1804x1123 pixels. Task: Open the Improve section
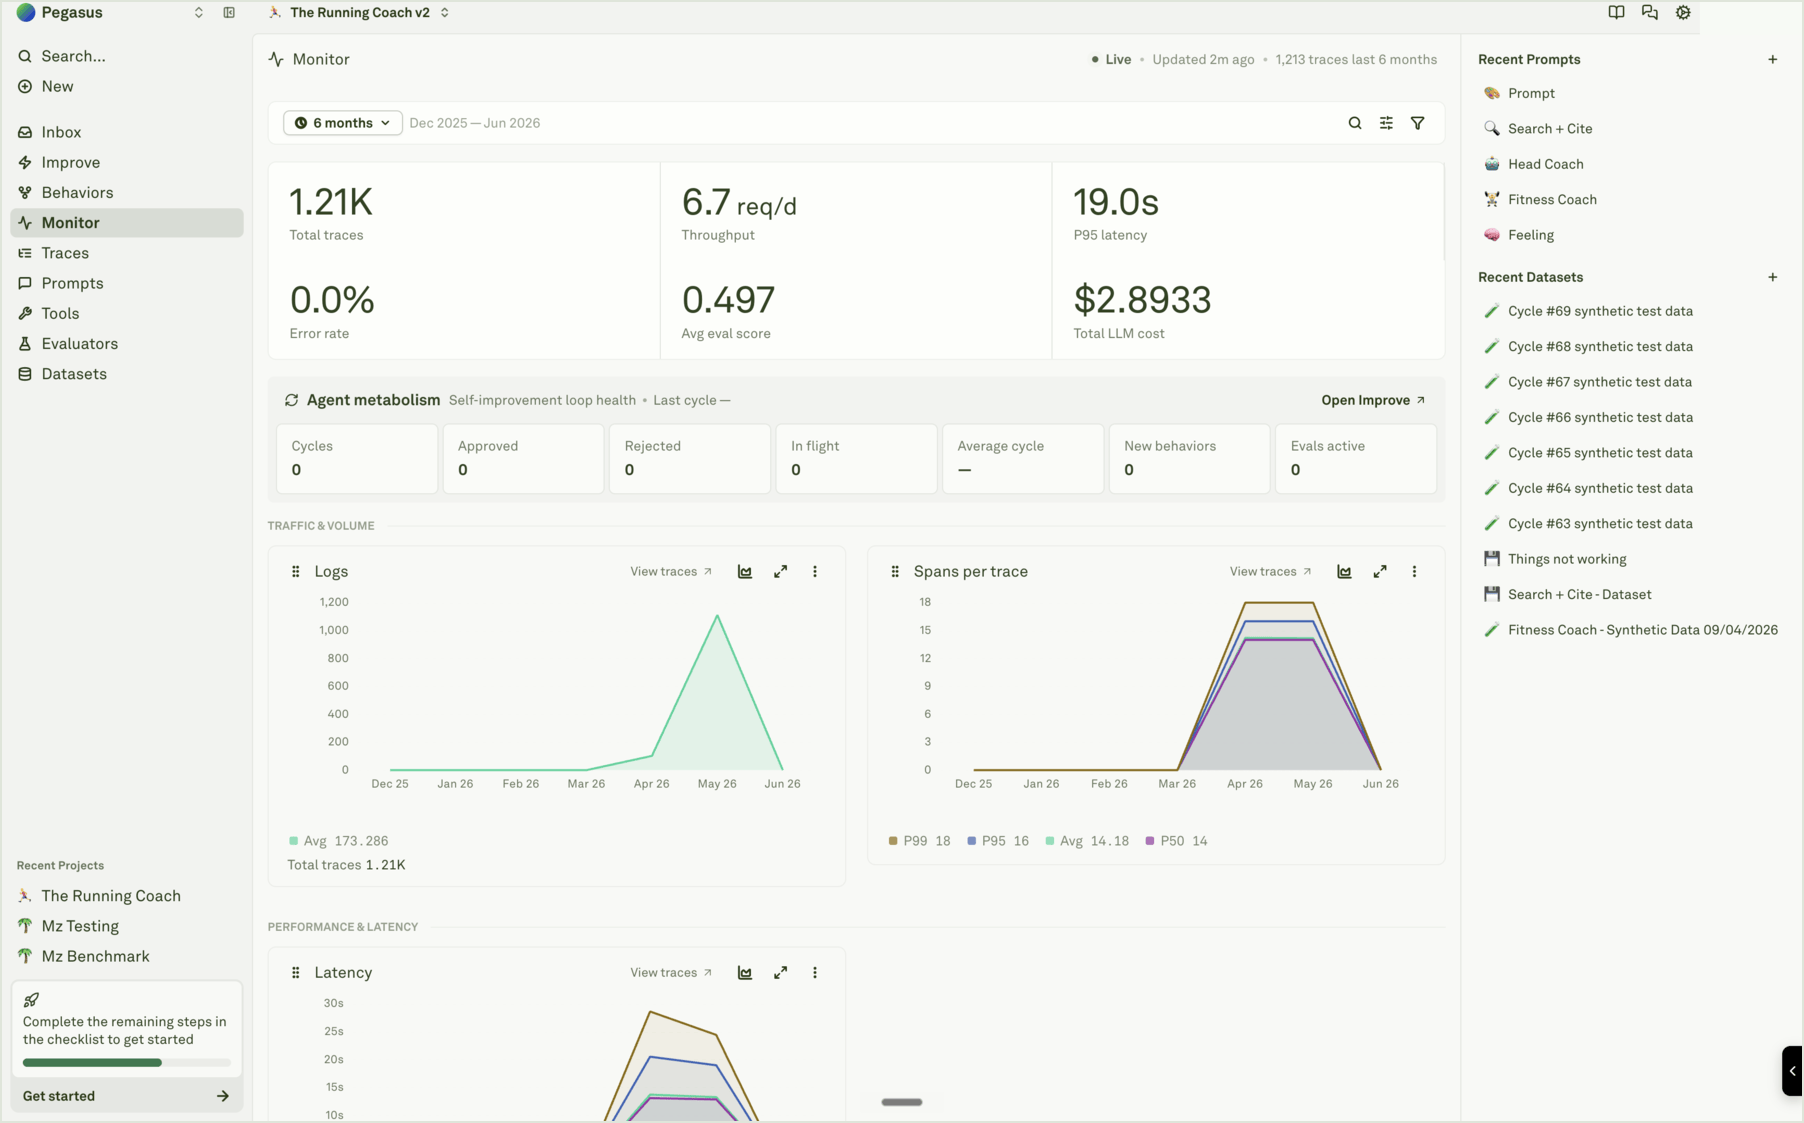pyautogui.click(x=127, y=162)
